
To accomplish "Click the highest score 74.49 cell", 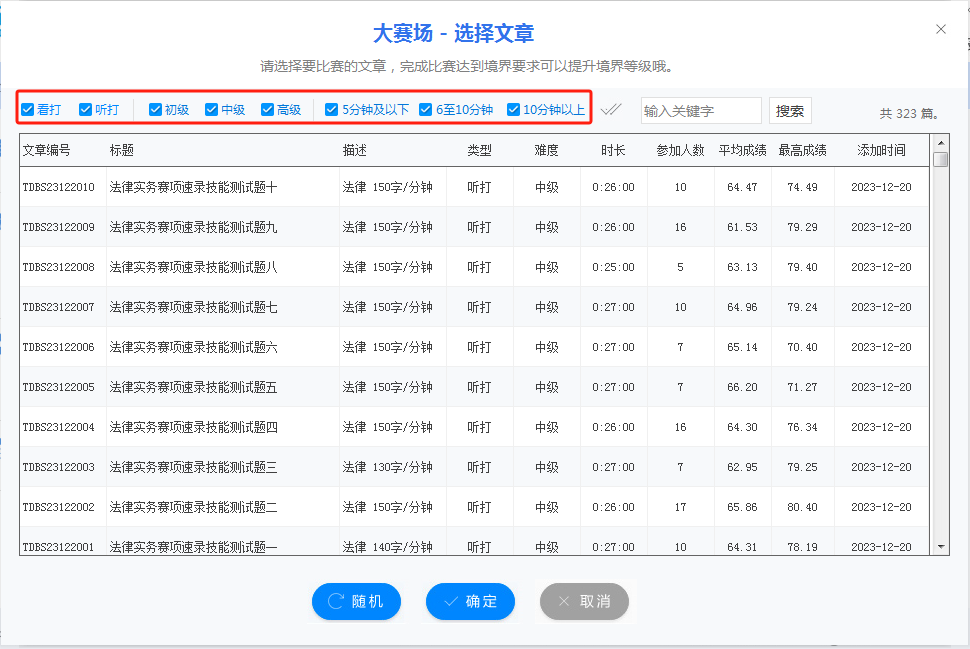I will coord(802,187).
